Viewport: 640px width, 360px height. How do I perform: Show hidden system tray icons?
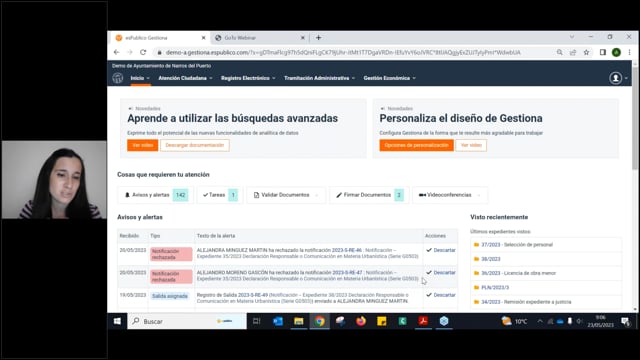540,321
